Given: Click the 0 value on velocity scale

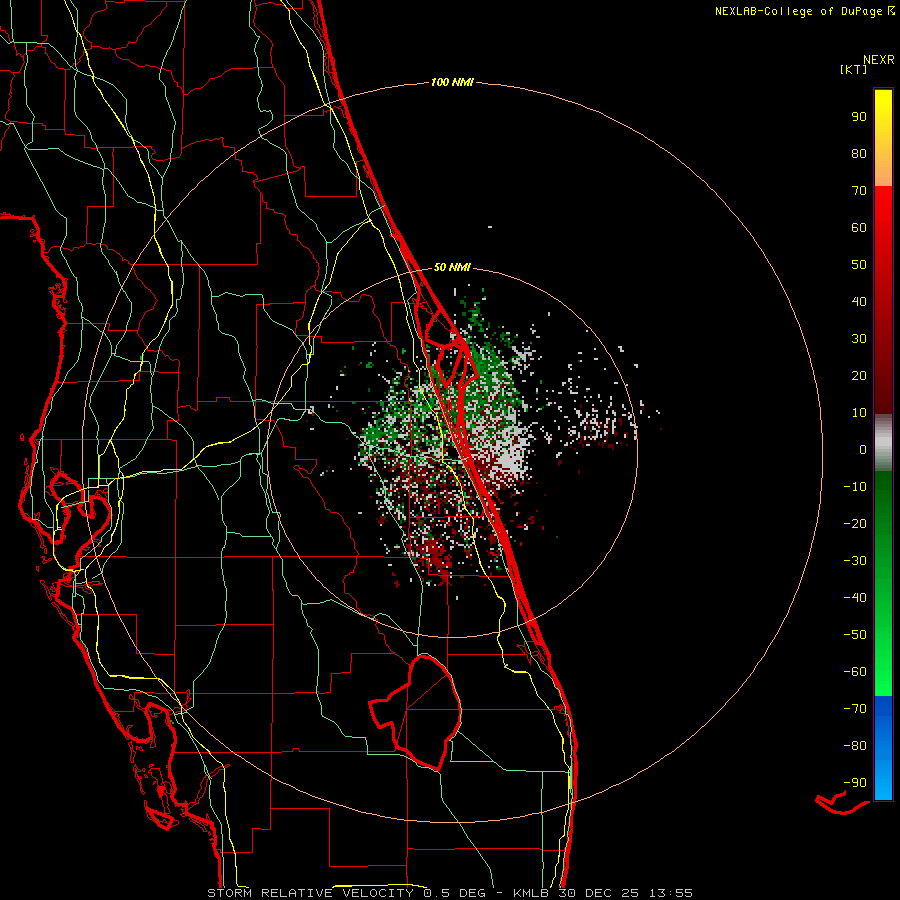Looking at the screenshot, I should pyautogui.click(x=863, y=449).
